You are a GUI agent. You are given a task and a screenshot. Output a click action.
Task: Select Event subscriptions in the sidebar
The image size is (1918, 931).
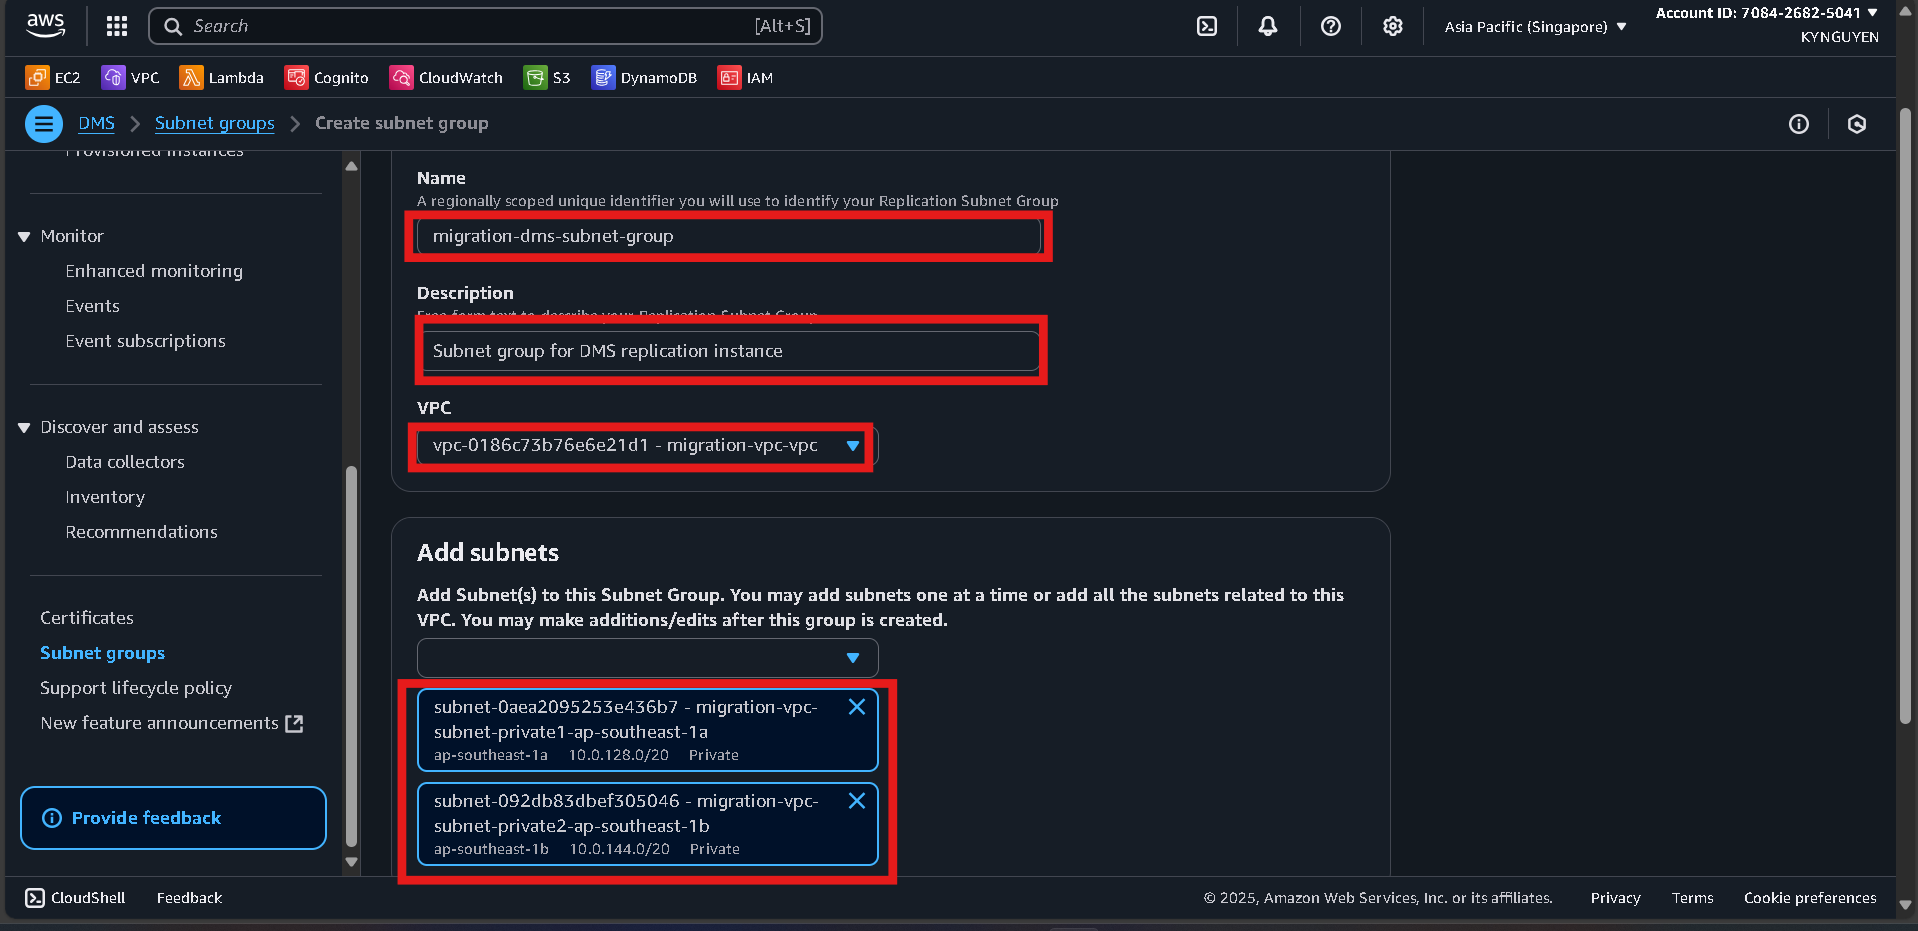[x=145, y=341]
